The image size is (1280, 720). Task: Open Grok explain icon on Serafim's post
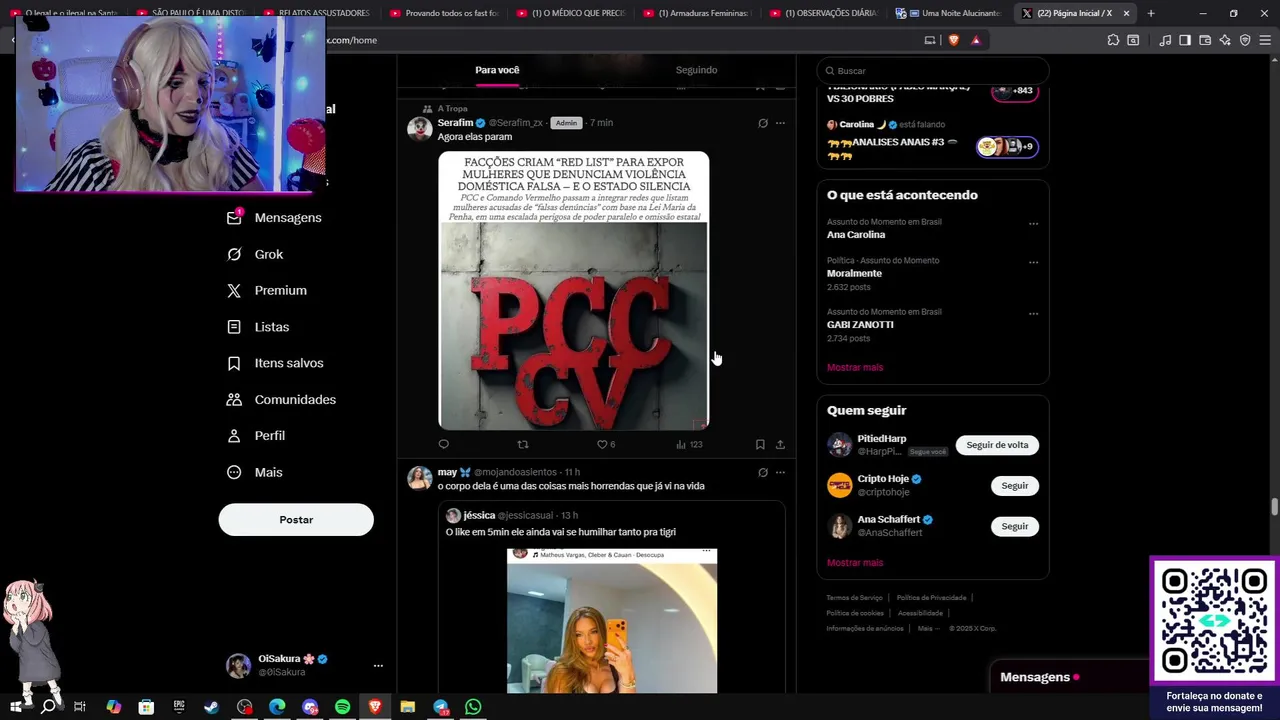click(763, 123)
